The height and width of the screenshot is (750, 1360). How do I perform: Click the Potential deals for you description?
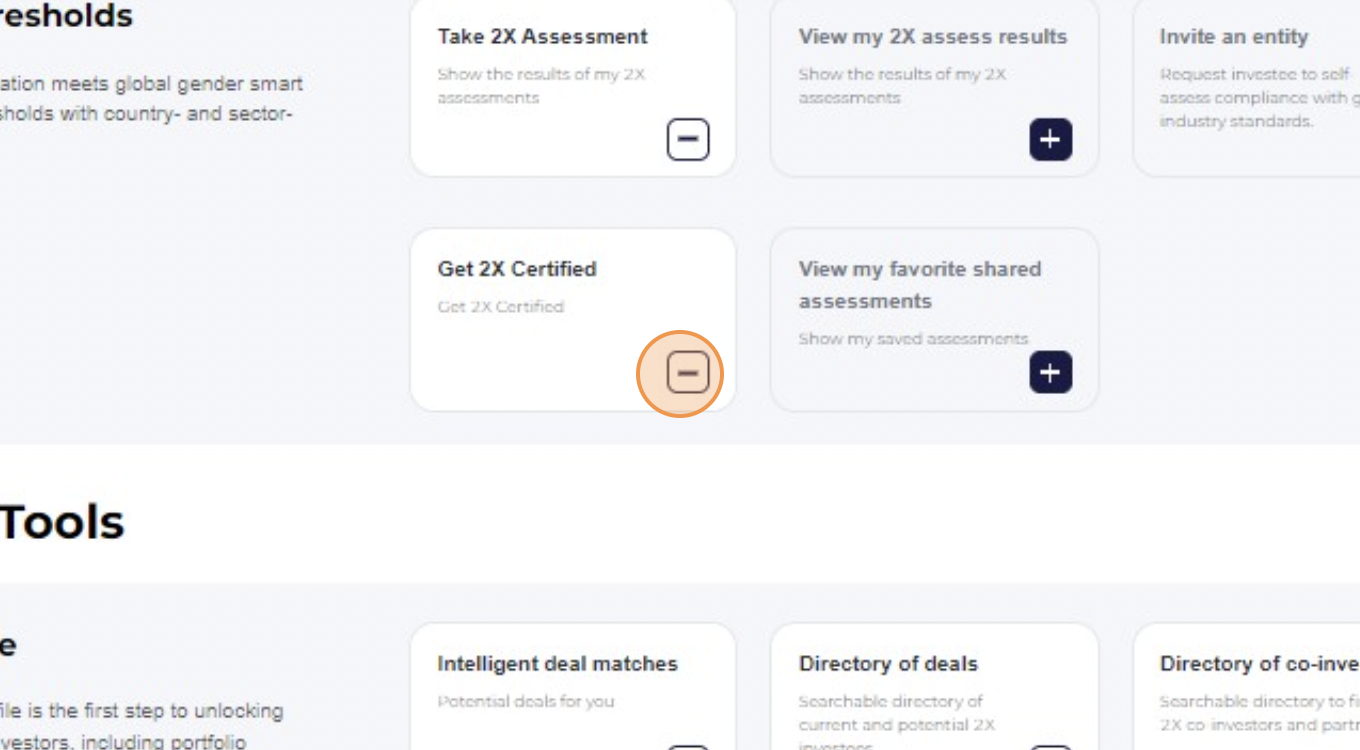(526, 702)
